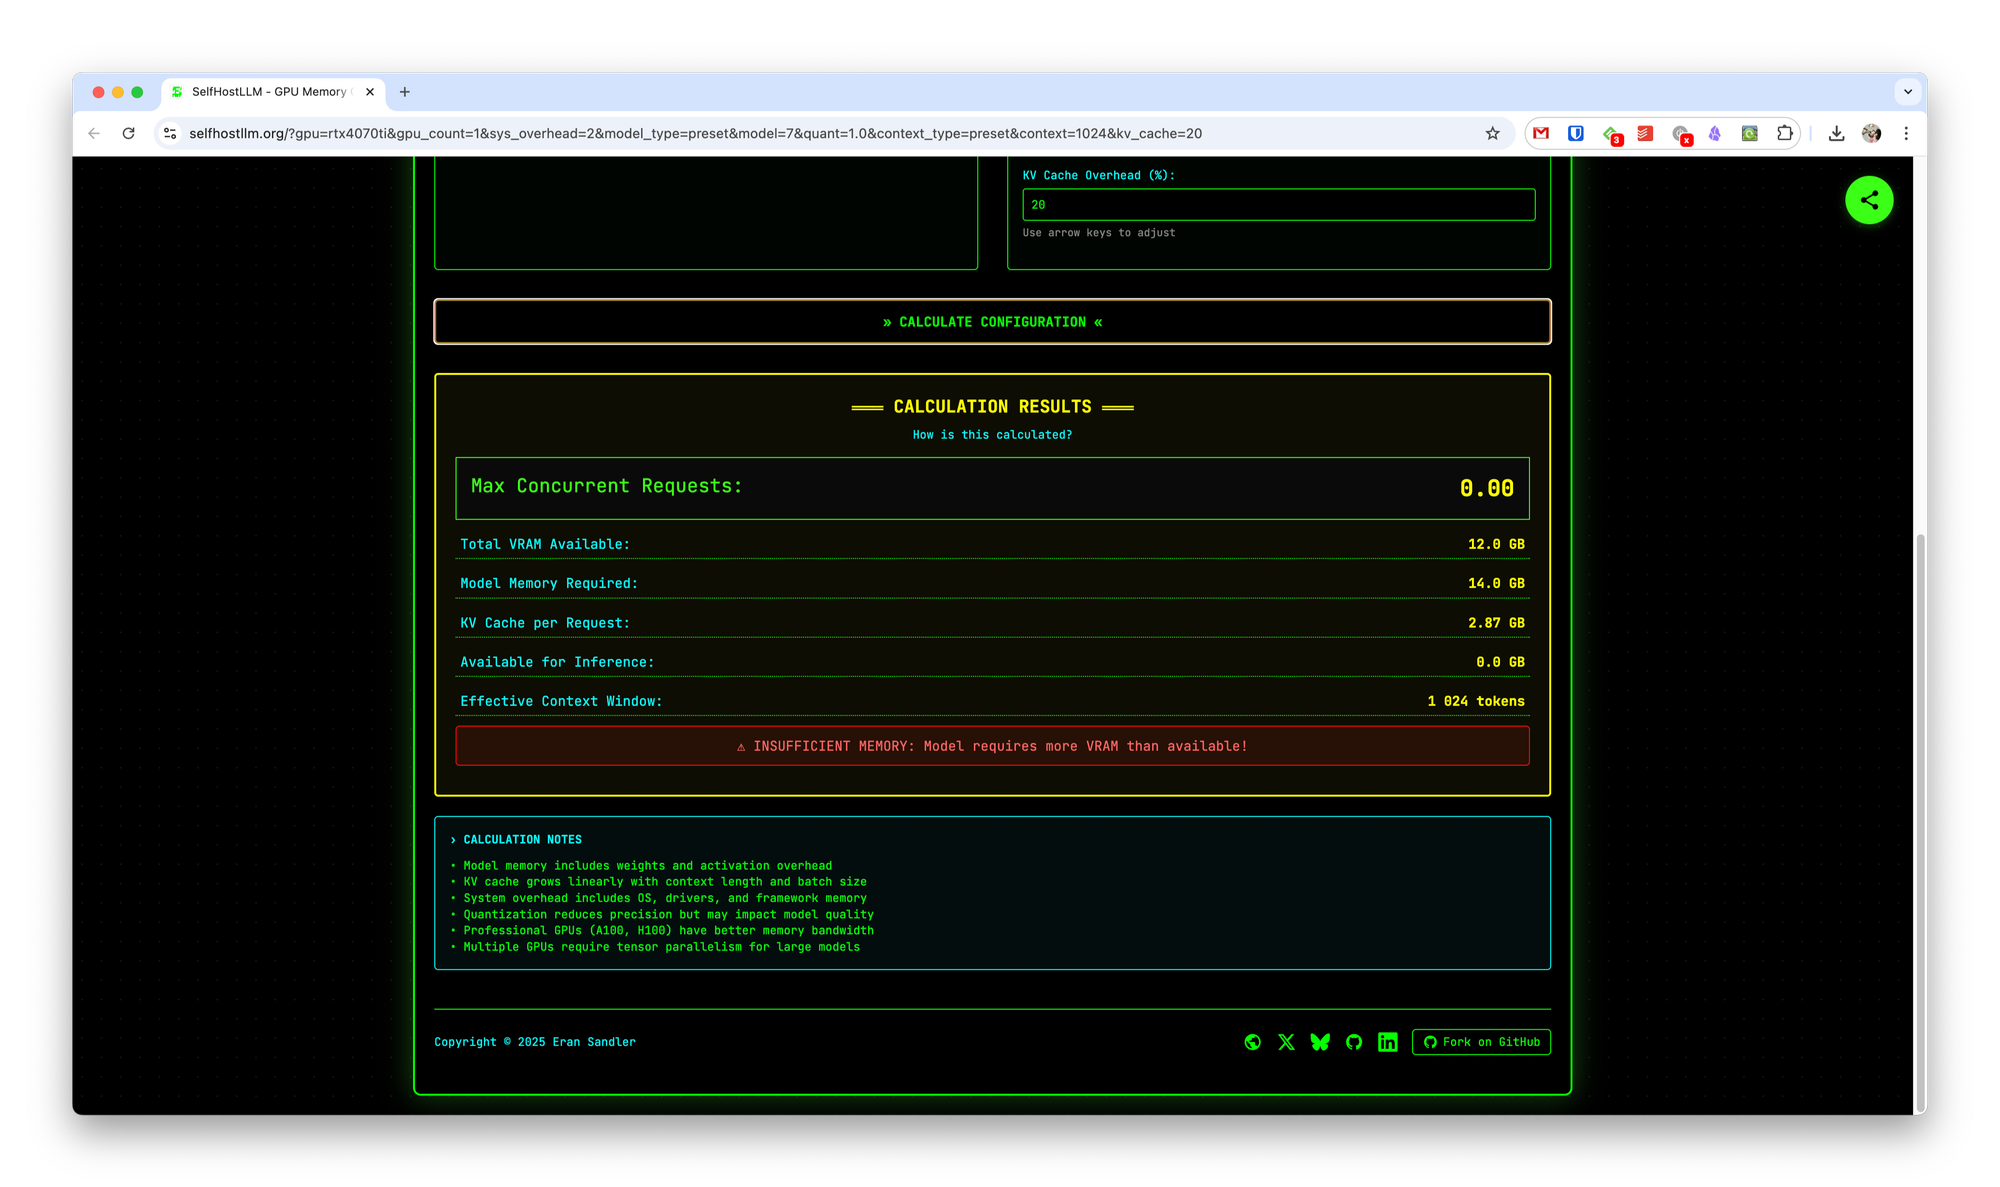
Task: Open the Bitwarden extension icon
Action: coord(1576,133)
